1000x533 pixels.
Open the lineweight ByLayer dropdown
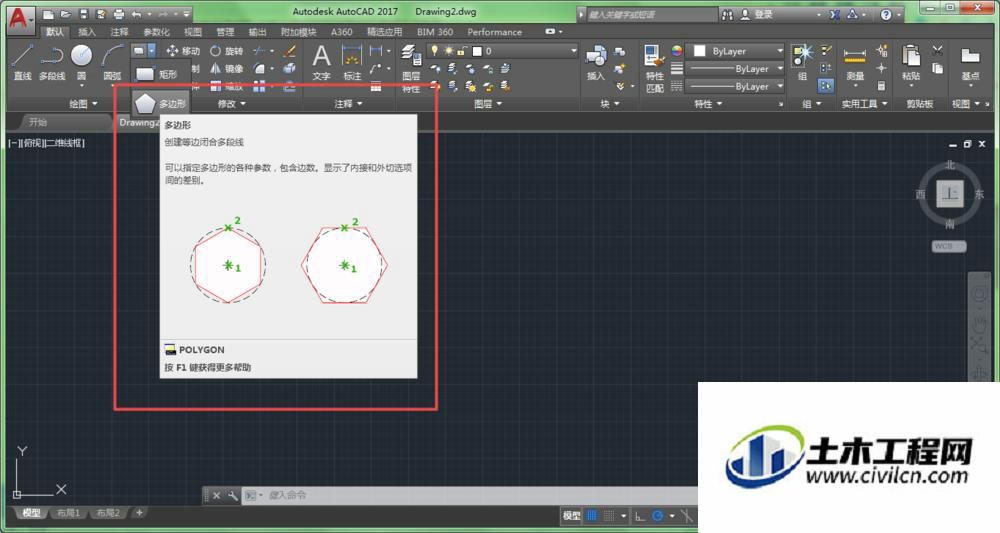[735, 68]
